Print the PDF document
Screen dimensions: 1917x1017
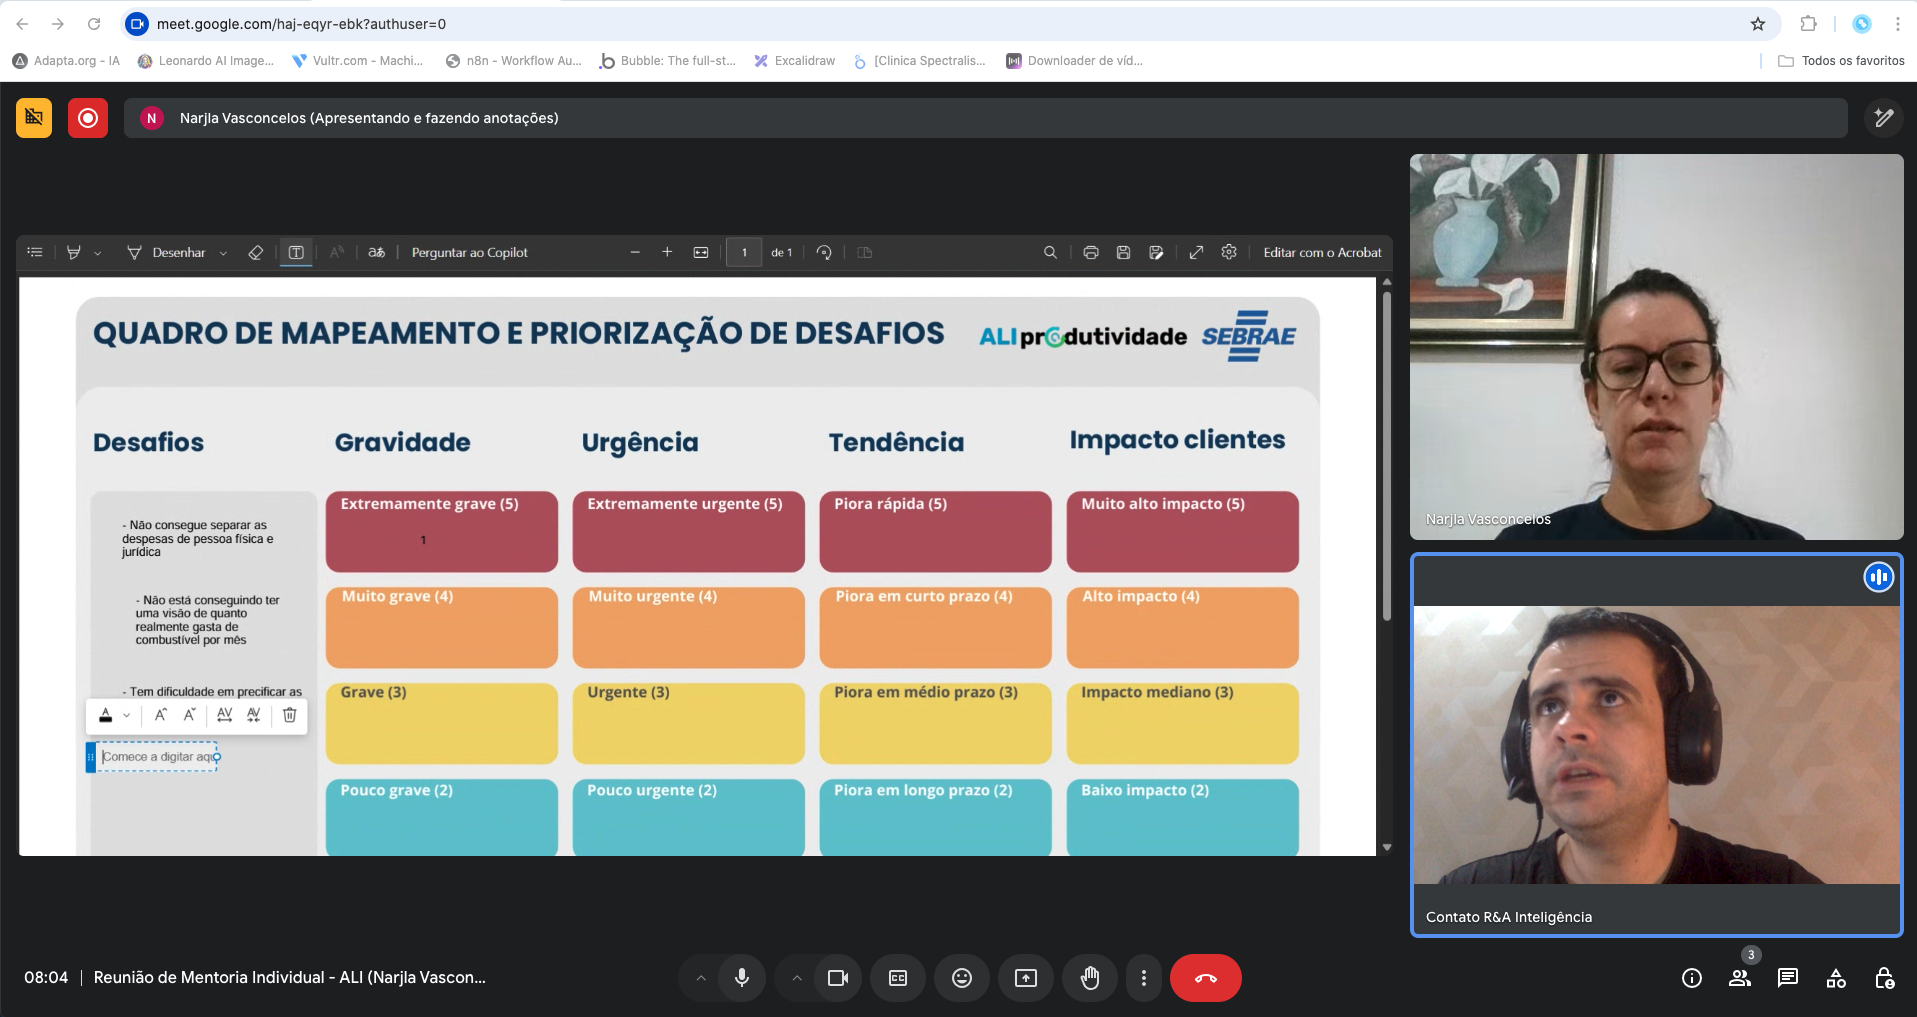(1091, 253)
